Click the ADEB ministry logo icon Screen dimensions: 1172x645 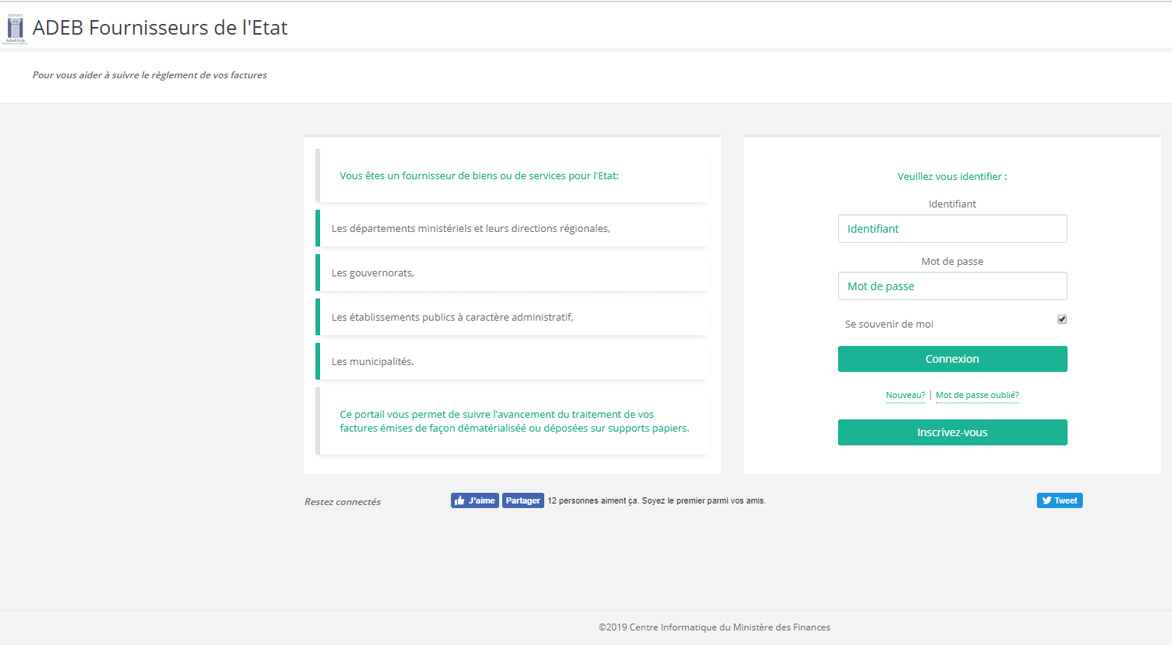(x=15, y=29)
